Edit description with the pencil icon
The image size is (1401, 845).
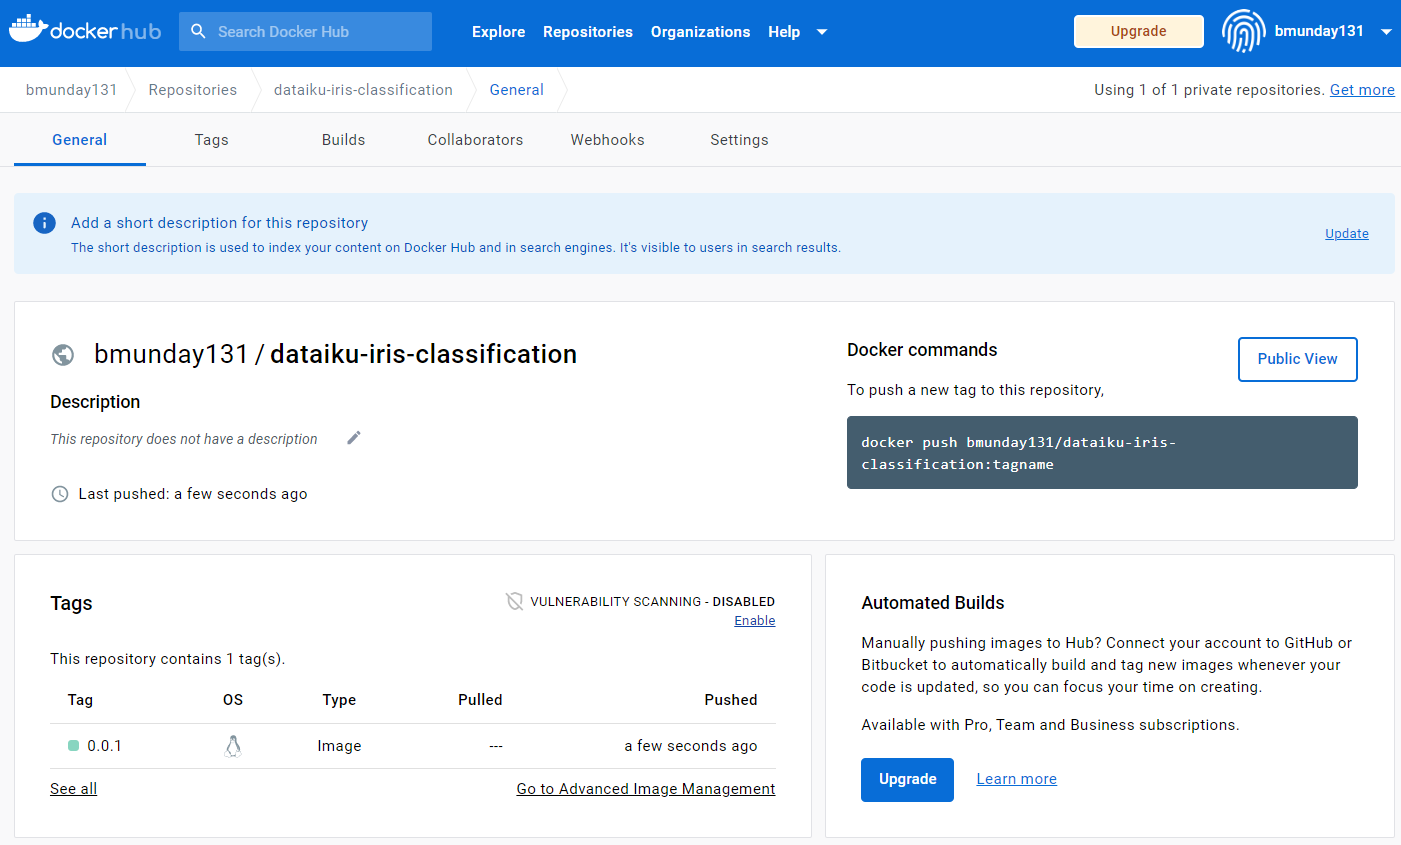click(x=354, y=438)
